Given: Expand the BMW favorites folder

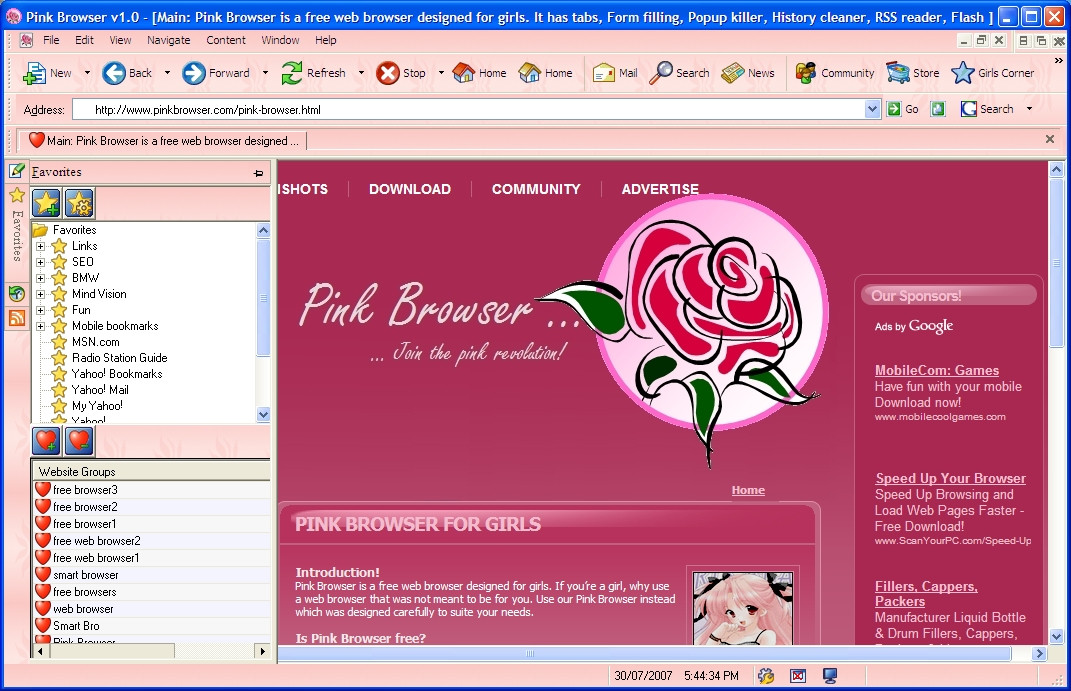Looking at the screenshot, I should pos(40,278).
